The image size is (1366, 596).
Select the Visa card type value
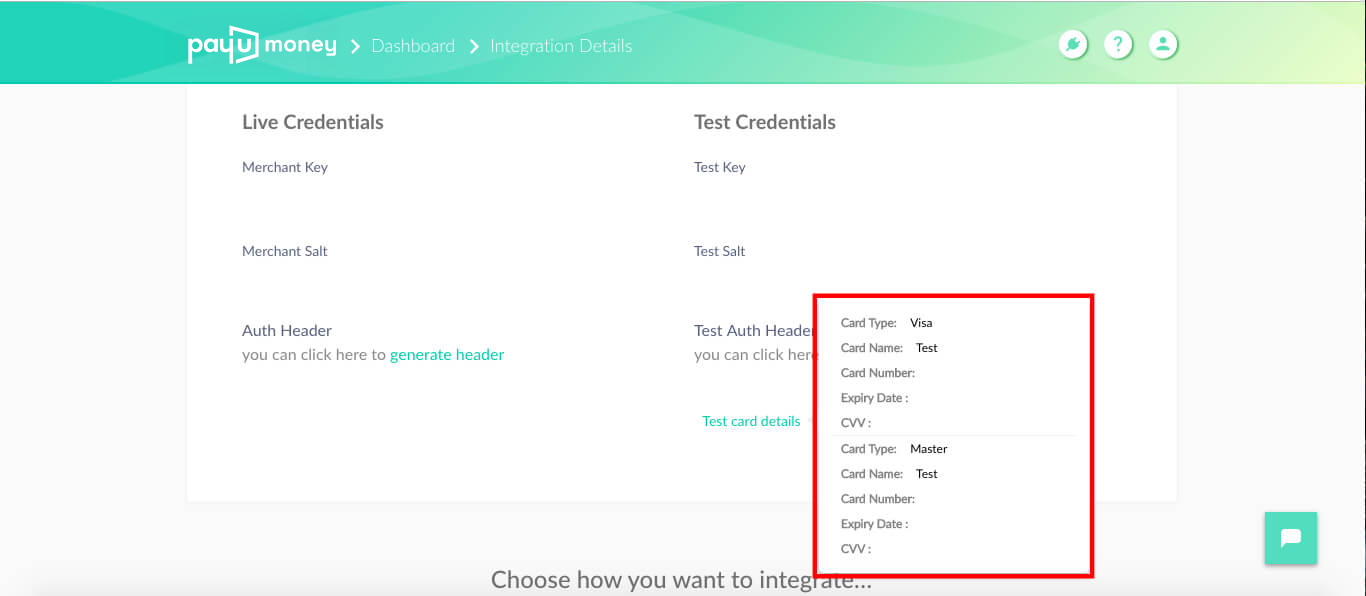921,323
